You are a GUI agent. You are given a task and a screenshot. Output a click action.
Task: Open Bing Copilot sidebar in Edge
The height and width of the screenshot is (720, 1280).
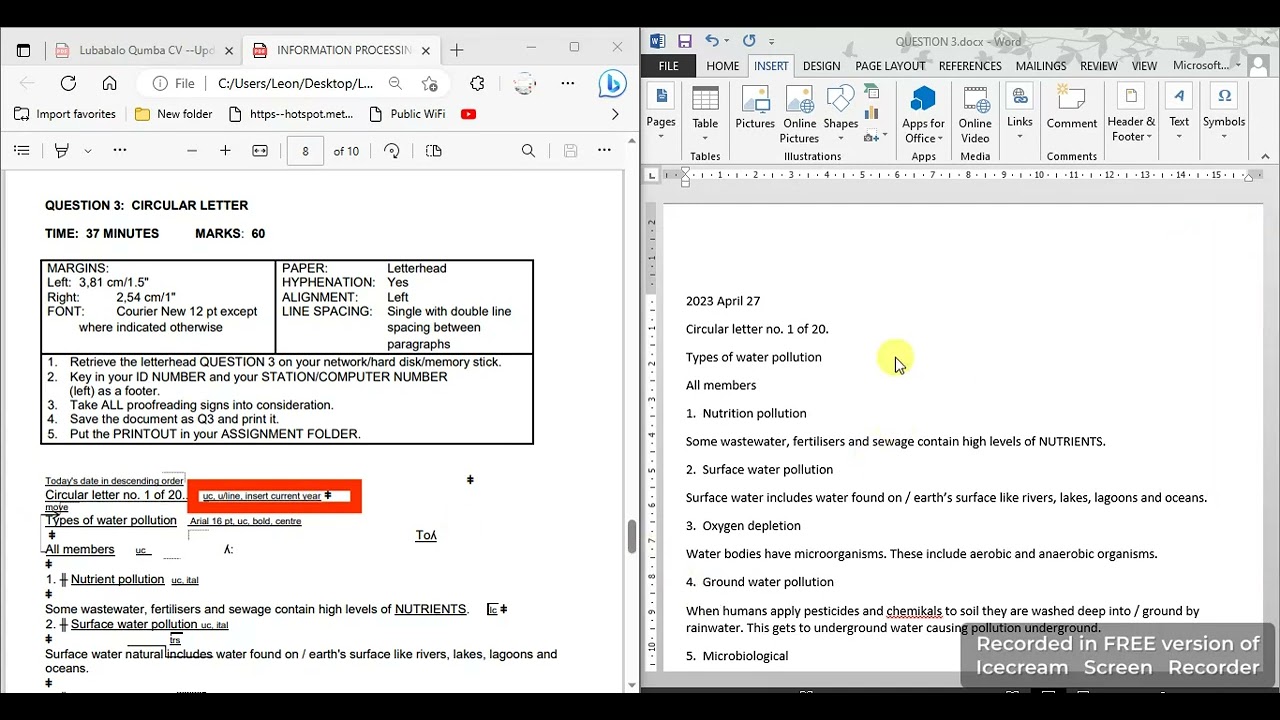(612, 84)
